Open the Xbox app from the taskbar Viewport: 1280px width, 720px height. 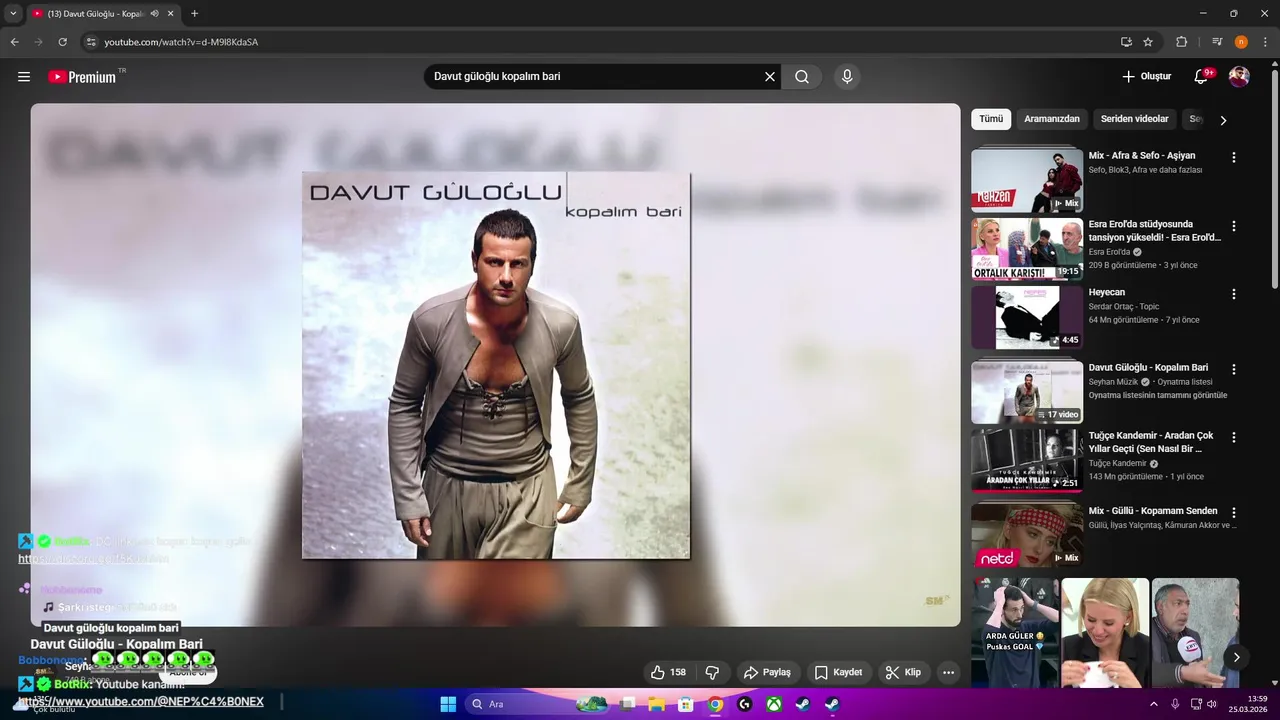pos(774,704)
